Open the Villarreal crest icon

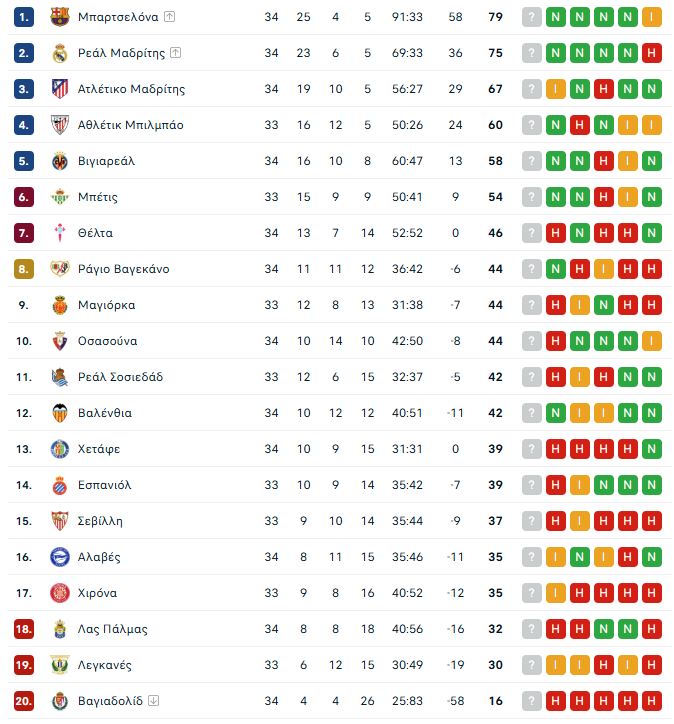coord(60,161)
